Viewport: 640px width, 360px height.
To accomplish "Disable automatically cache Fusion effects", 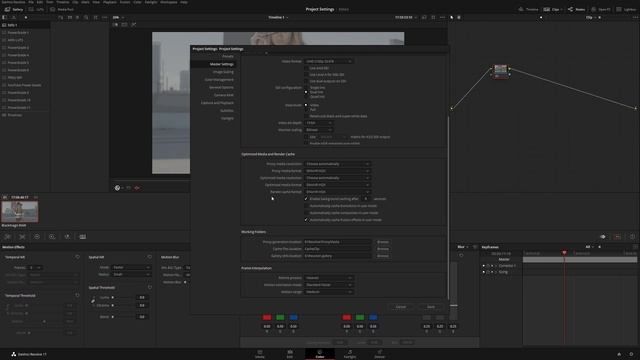I will point(306,220).
